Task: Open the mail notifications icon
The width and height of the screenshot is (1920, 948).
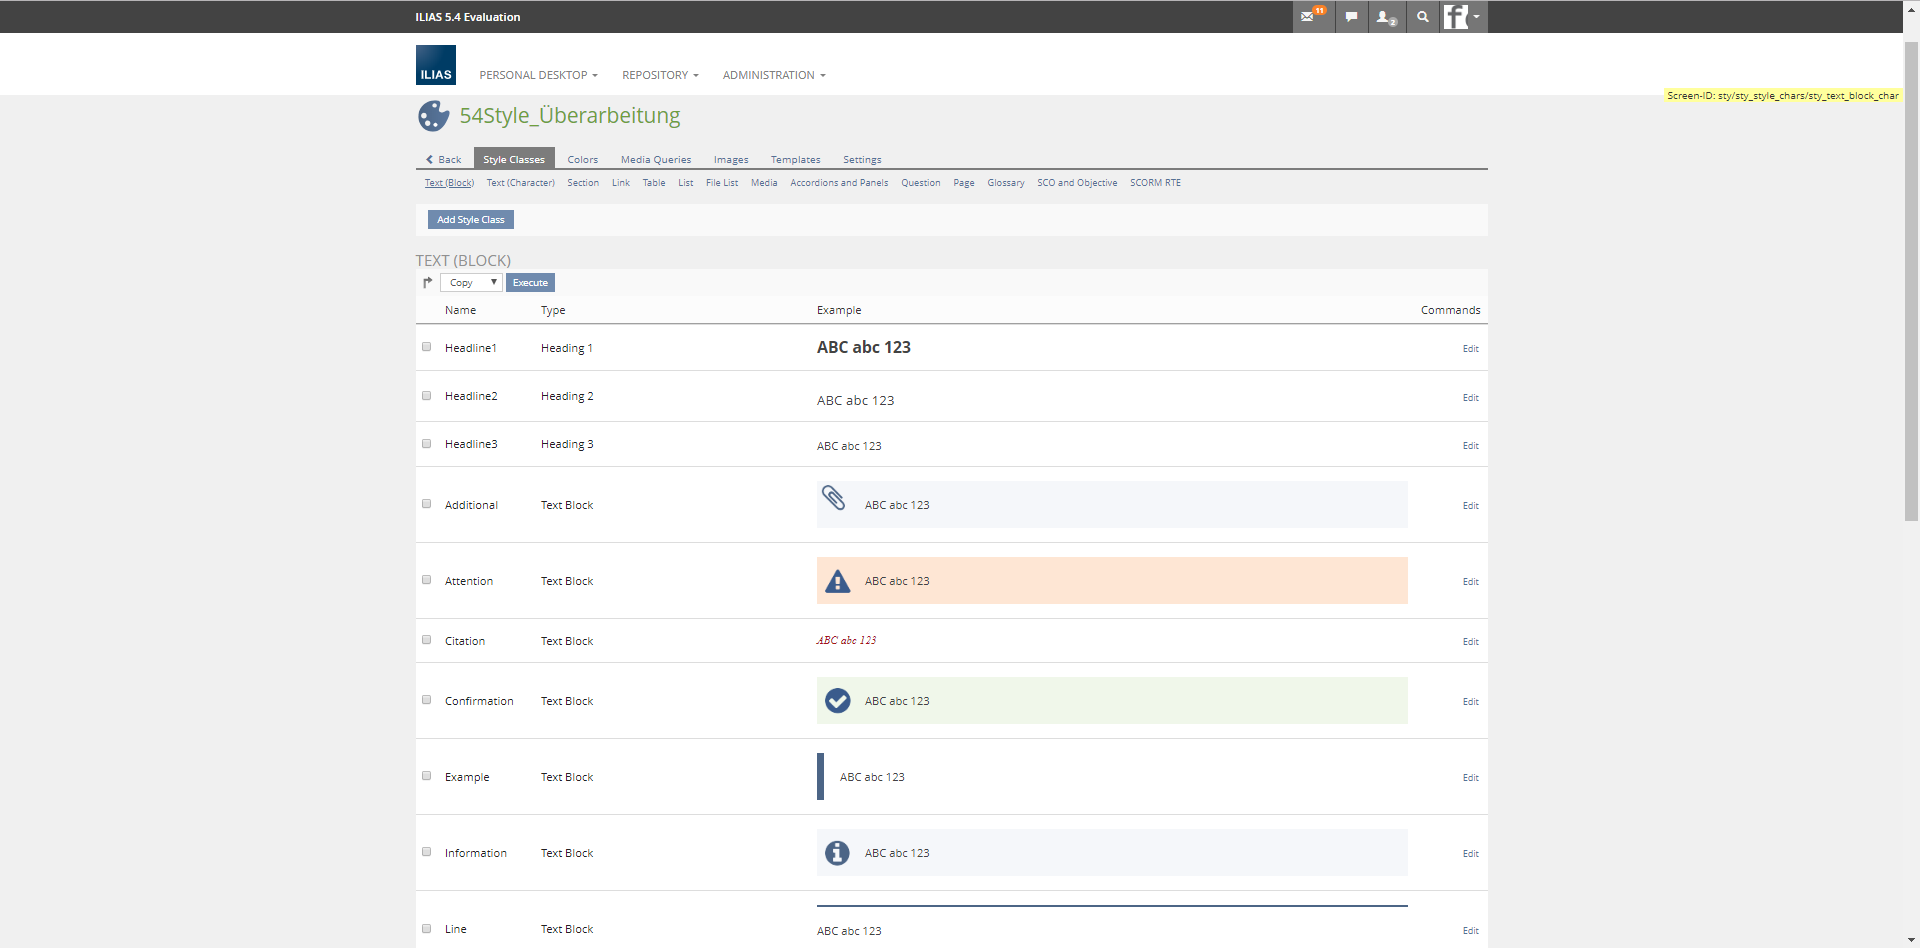Action: click(1312, 17)
